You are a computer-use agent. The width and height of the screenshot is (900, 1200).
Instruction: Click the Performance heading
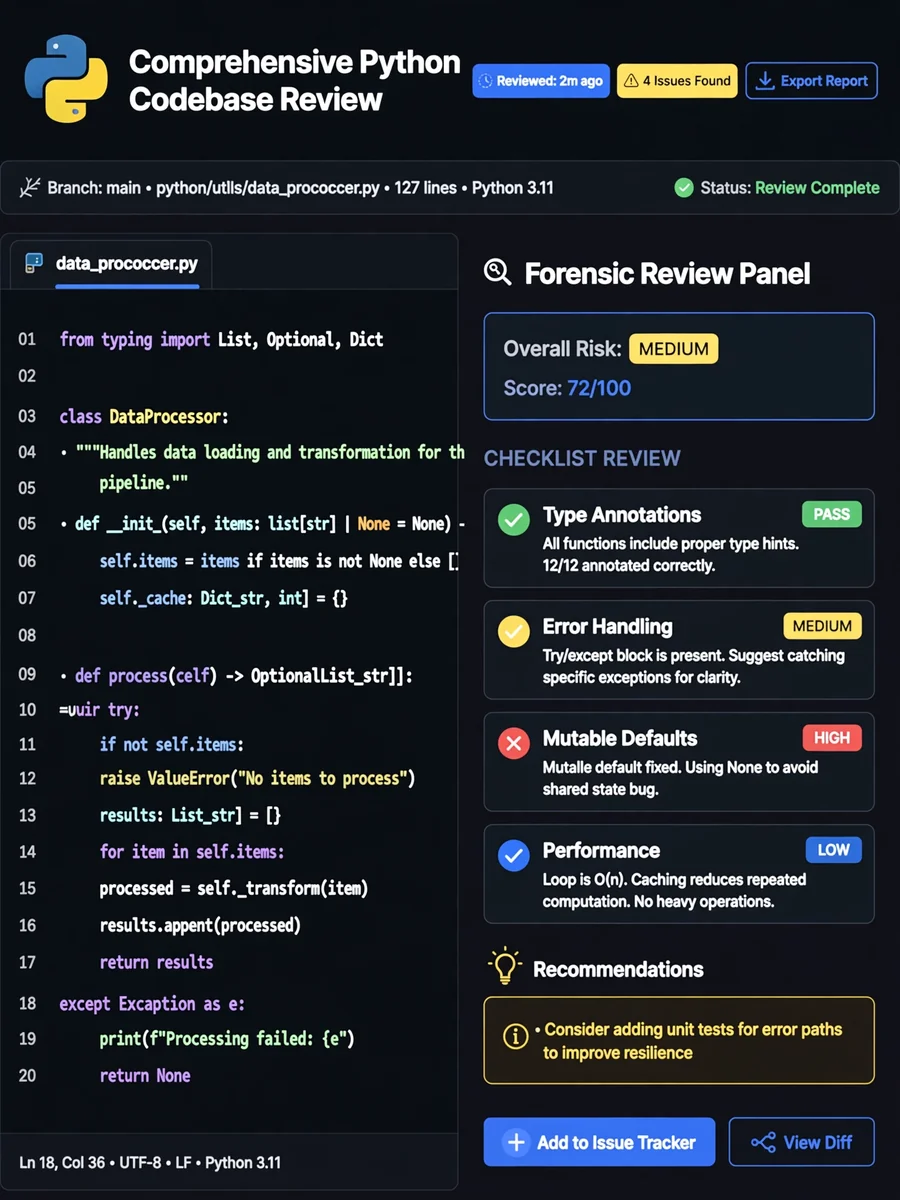pos(601,851)
